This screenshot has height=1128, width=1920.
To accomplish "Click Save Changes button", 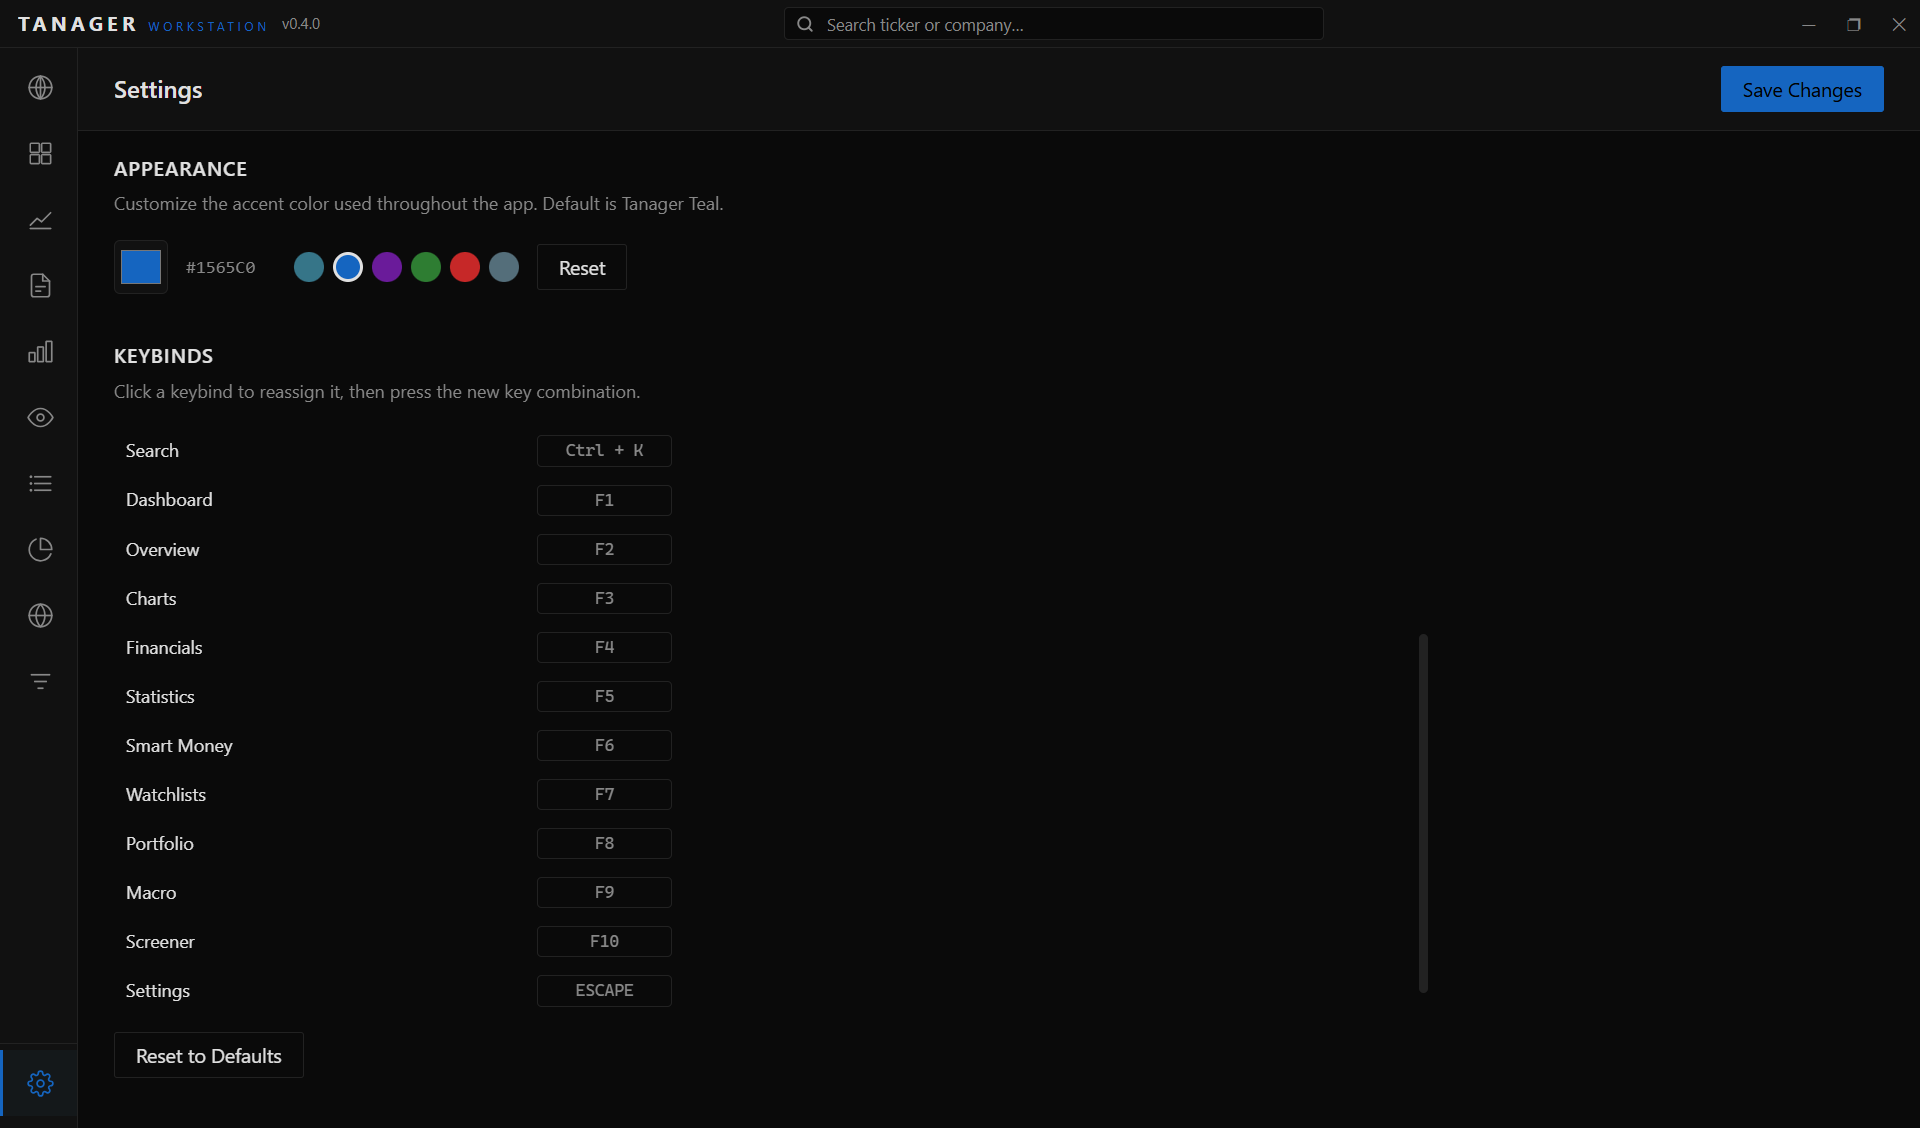I will [x=1802, y=89].
